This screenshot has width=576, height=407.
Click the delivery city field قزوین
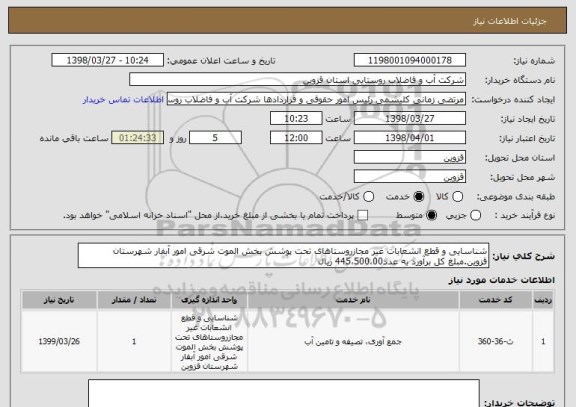(410, 177)
